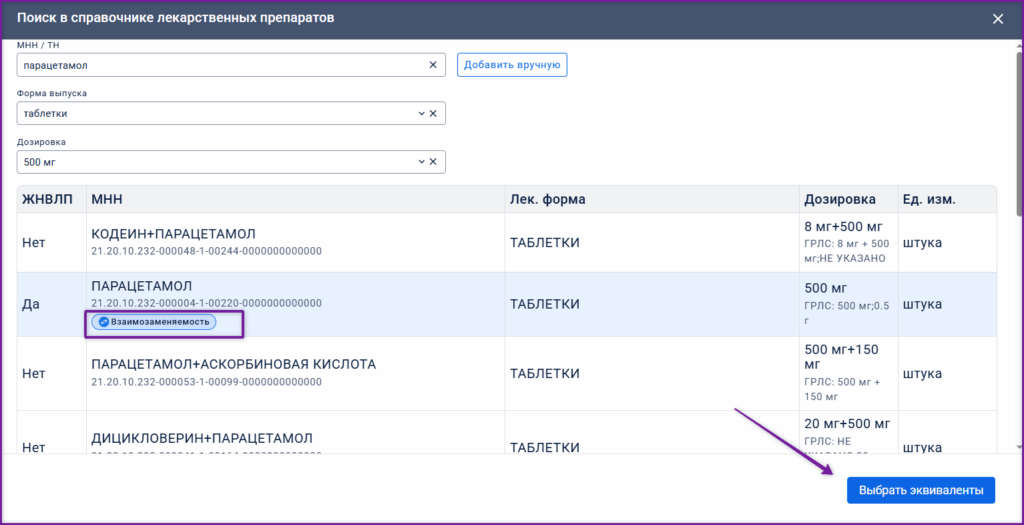Click the Да value in ЖНВЛП column
The image size is (1024, 525).
pos(31,304)
